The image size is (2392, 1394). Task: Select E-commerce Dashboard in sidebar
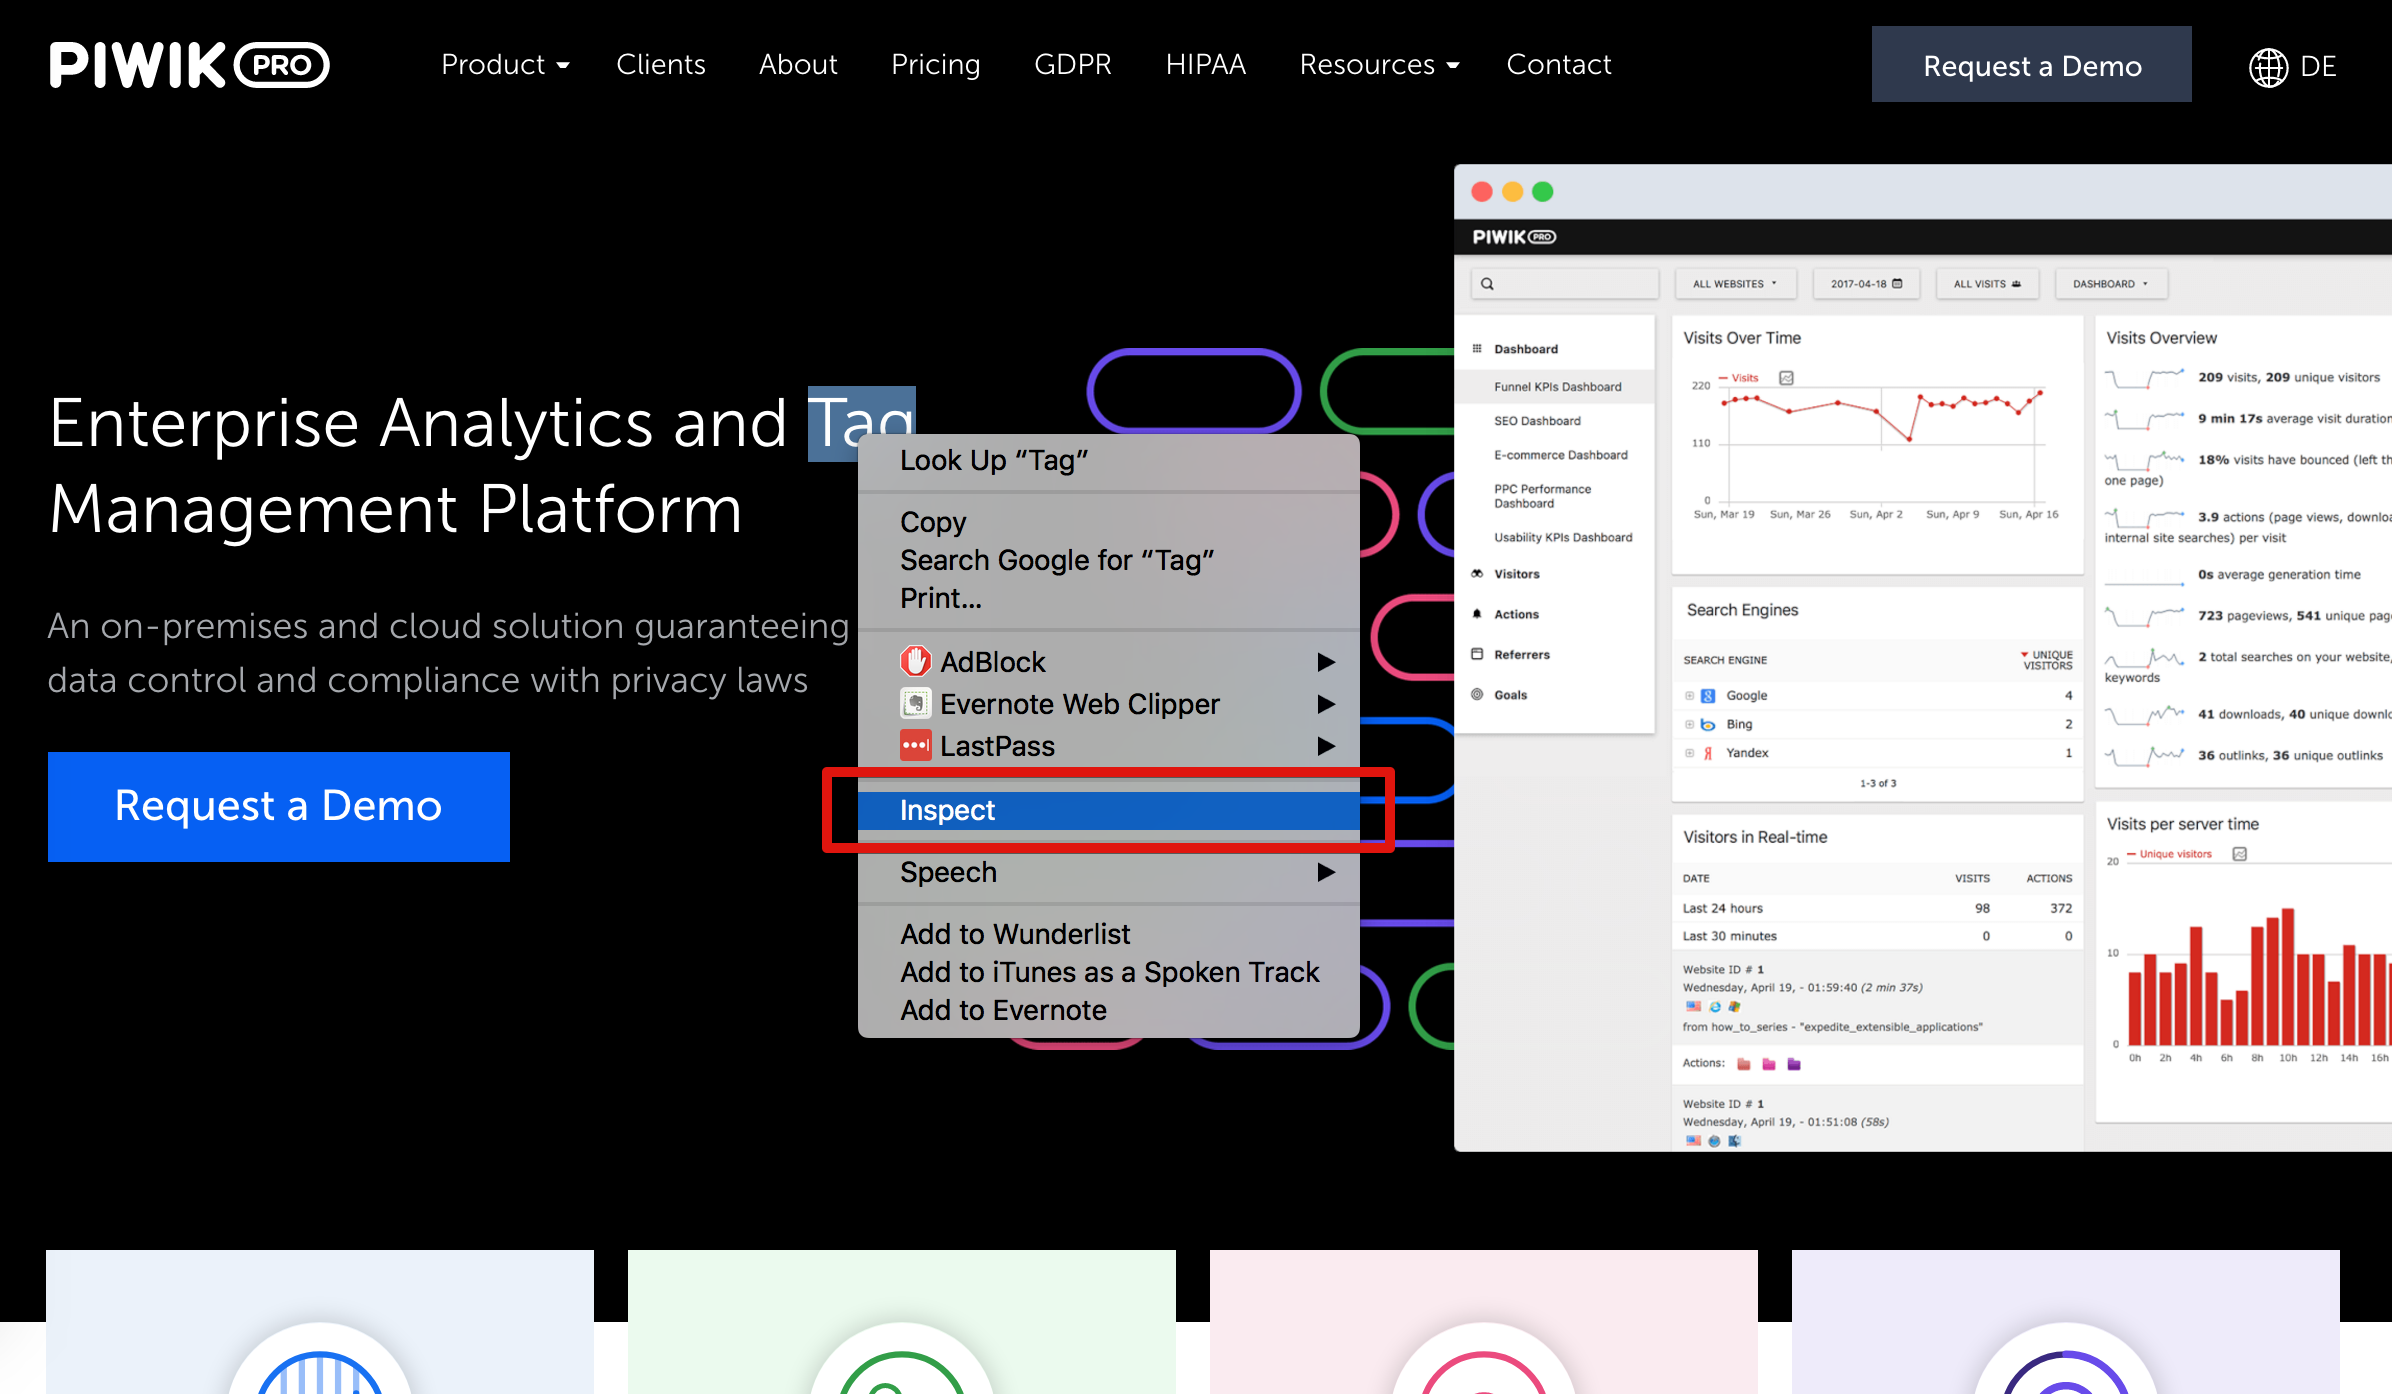[x=1560, y=455]
